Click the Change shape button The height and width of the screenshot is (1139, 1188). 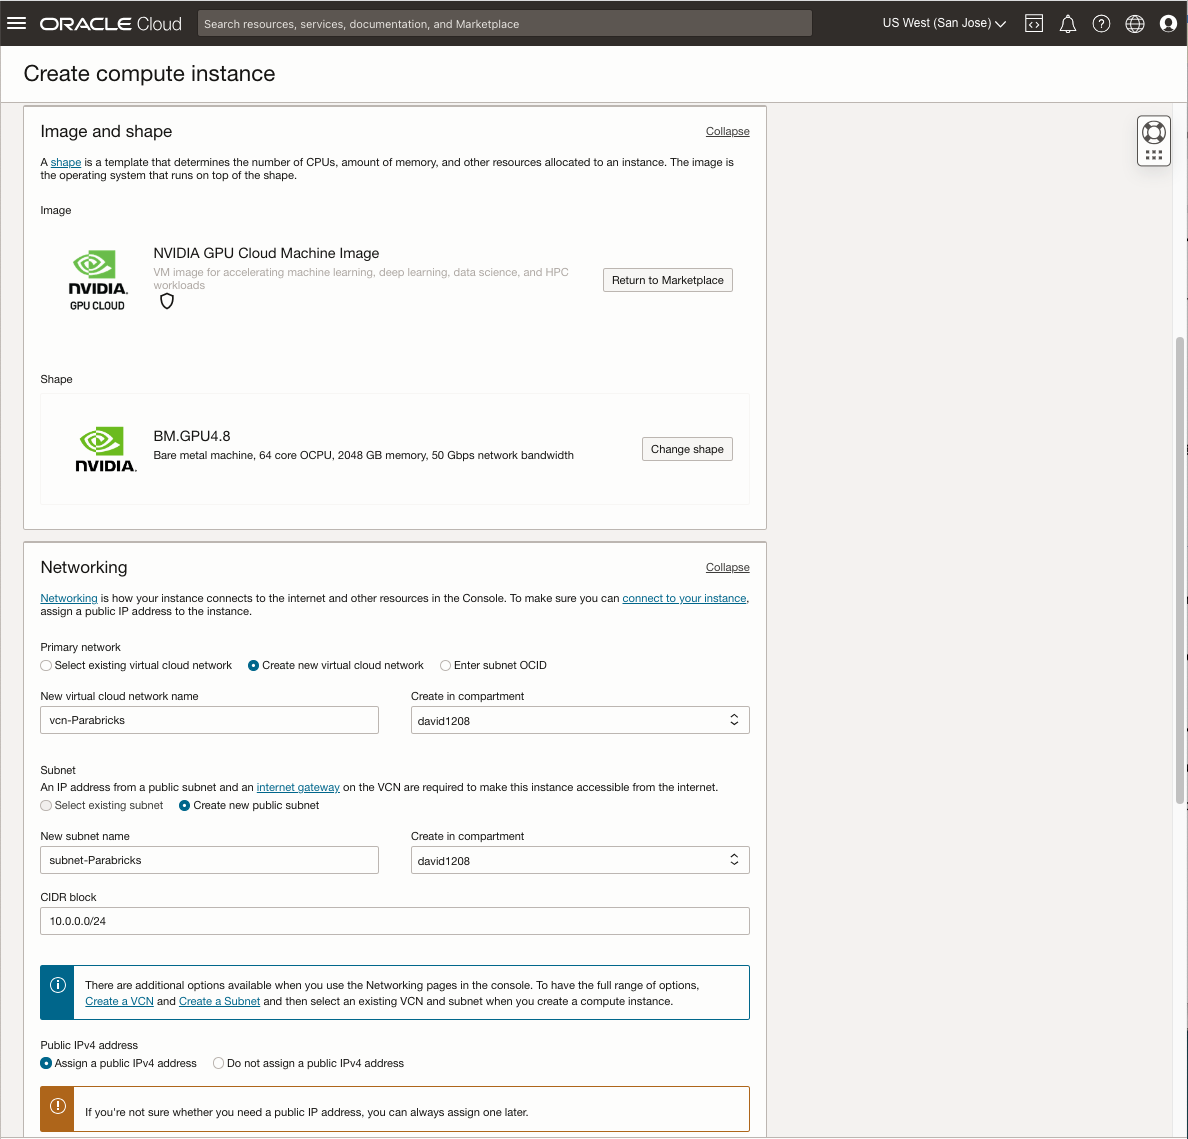pos(687,448)
